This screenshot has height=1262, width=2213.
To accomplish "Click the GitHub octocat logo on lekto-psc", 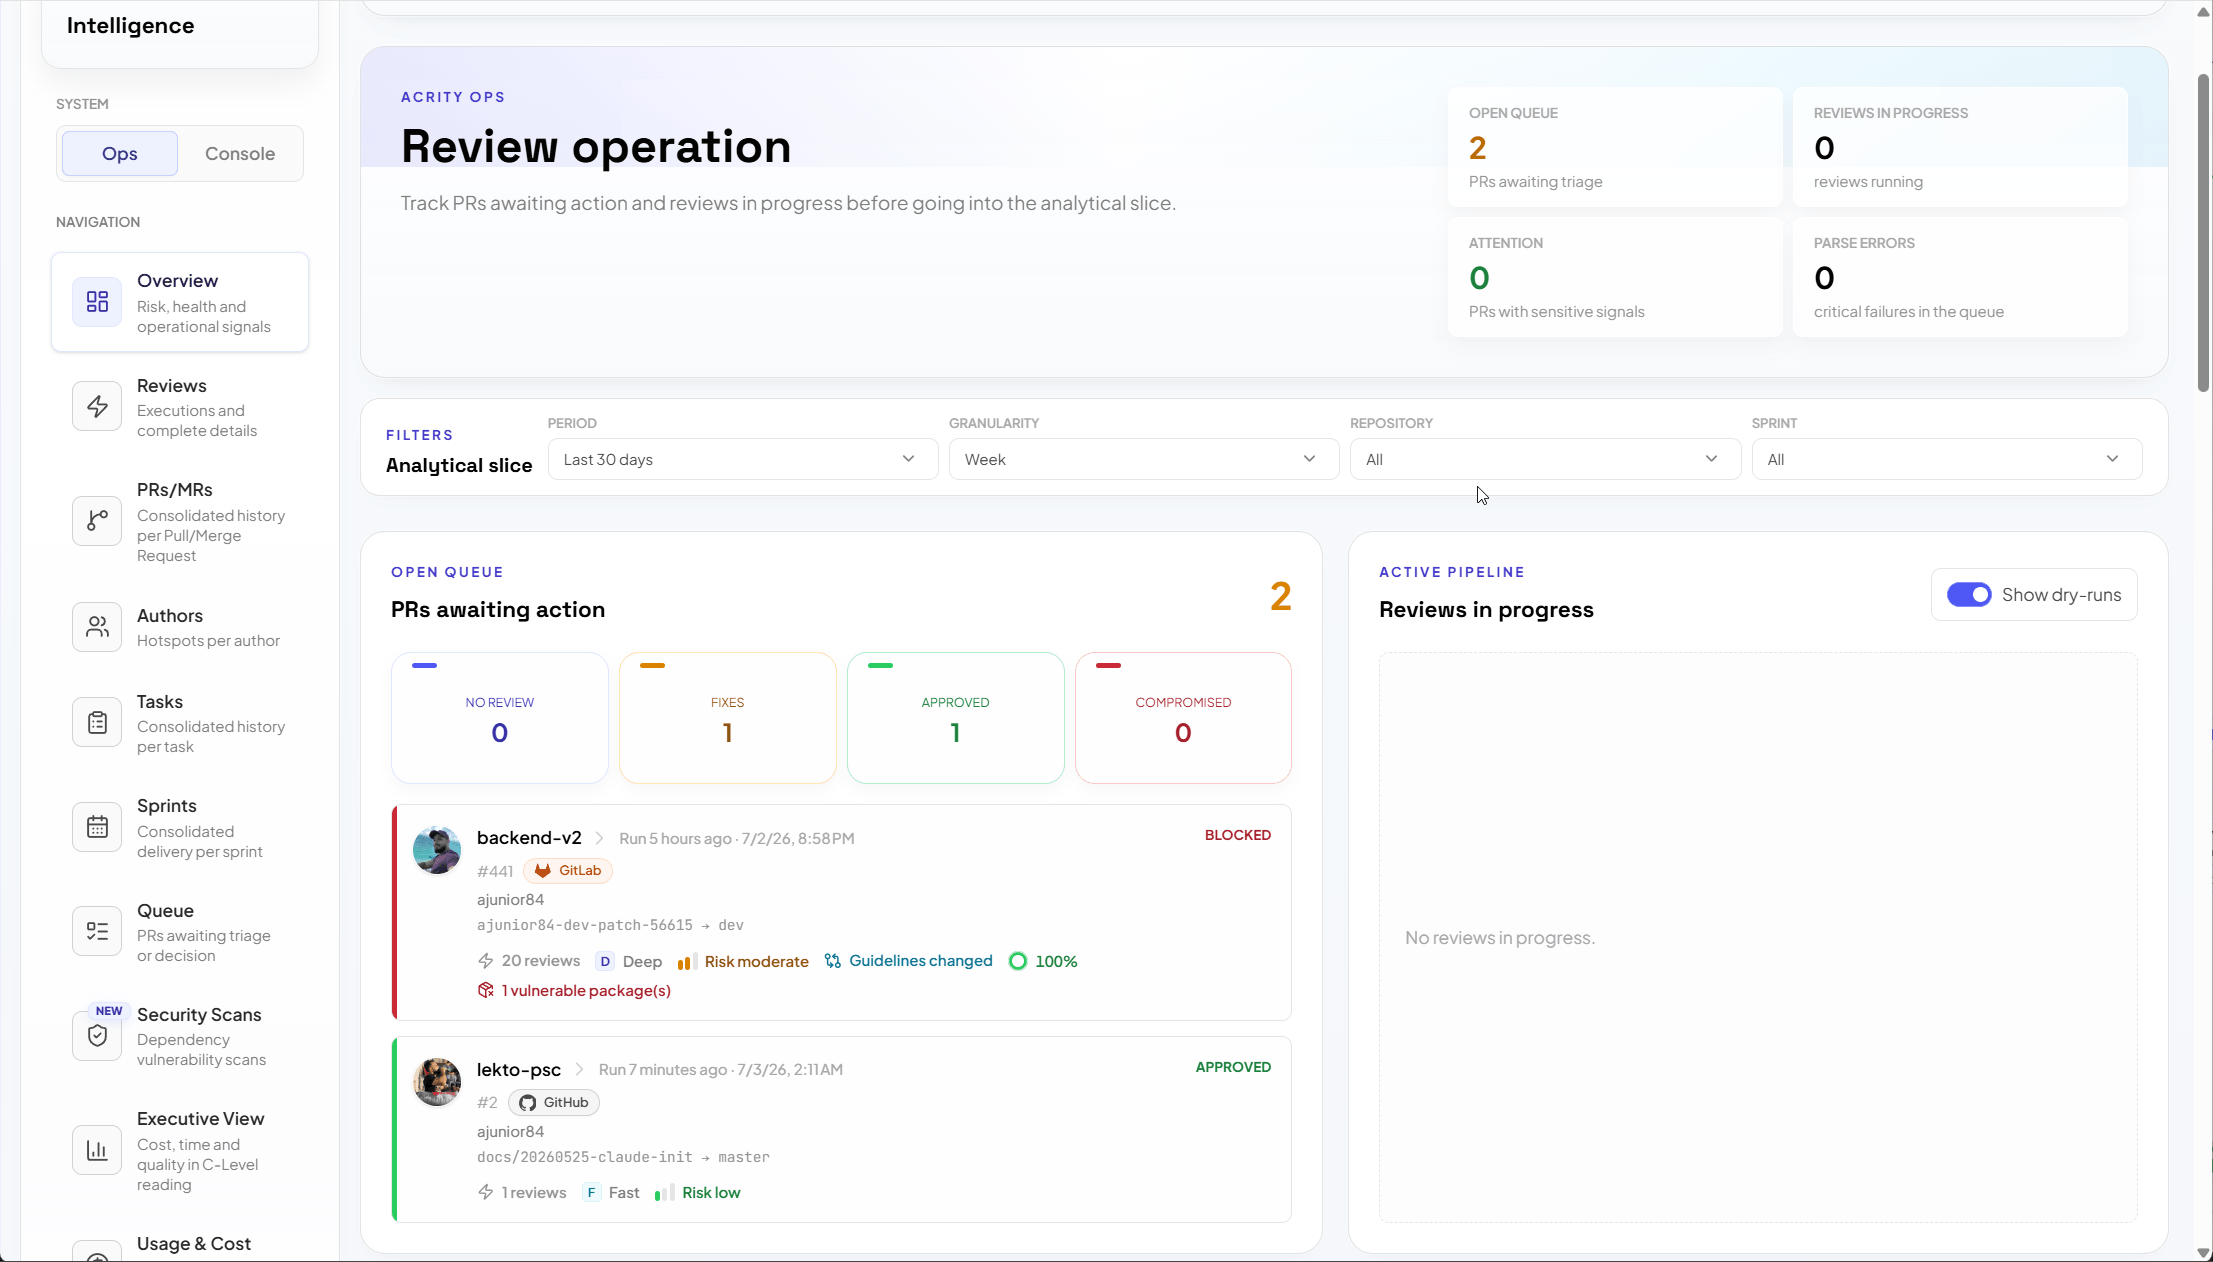I will (527, 1103).
